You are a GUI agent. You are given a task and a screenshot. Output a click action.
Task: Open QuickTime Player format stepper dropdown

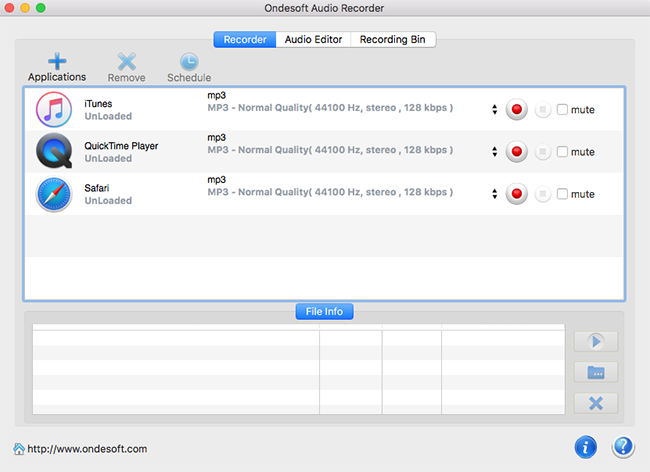point(495,152)
